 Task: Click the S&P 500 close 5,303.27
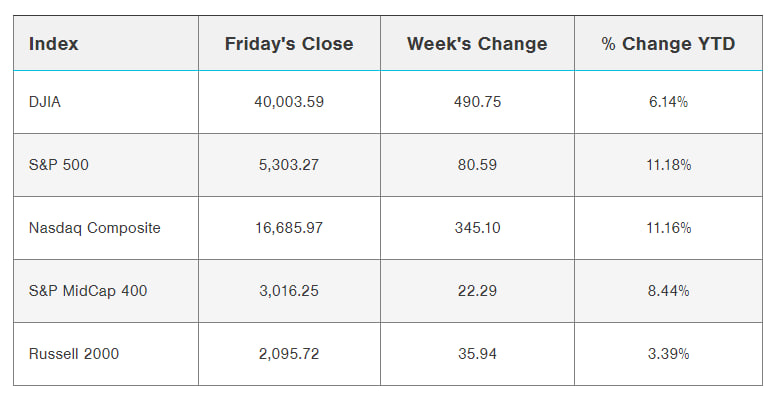[x=289, y=164]
